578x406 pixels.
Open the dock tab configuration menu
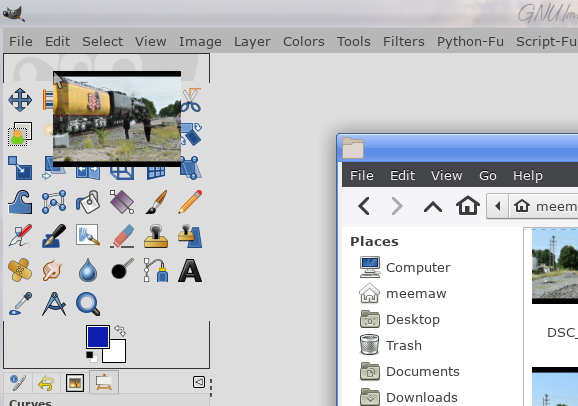click(x=199, y=382)
